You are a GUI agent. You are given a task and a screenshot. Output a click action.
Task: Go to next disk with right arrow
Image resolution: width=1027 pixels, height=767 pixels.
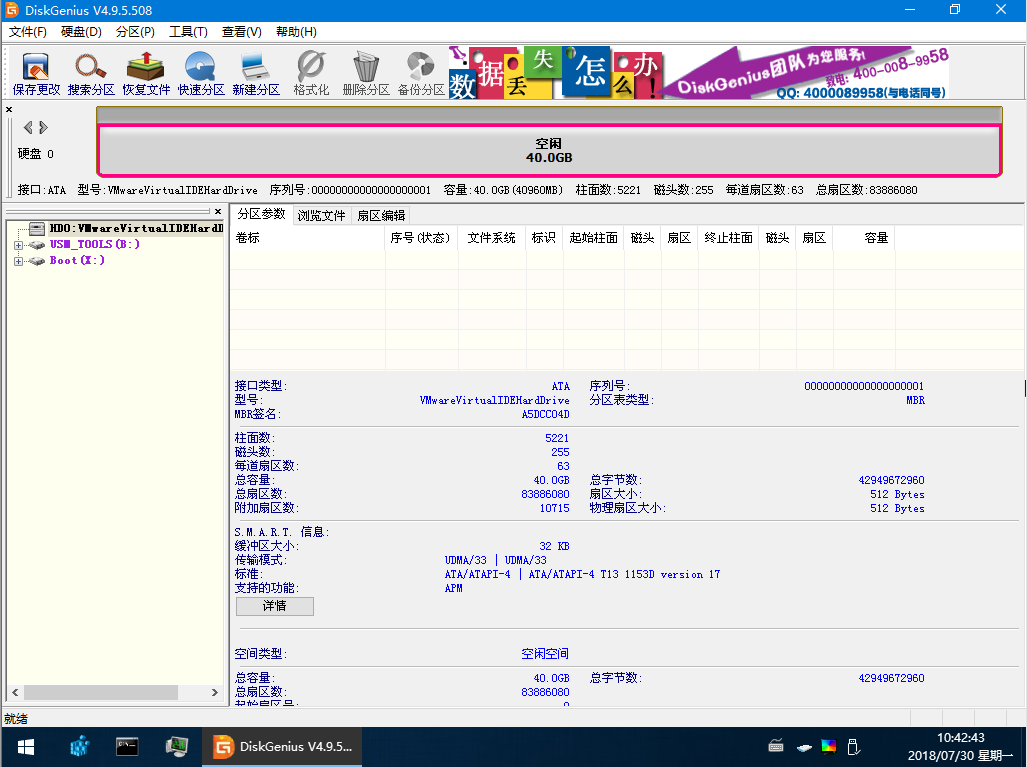pos(43,127)
